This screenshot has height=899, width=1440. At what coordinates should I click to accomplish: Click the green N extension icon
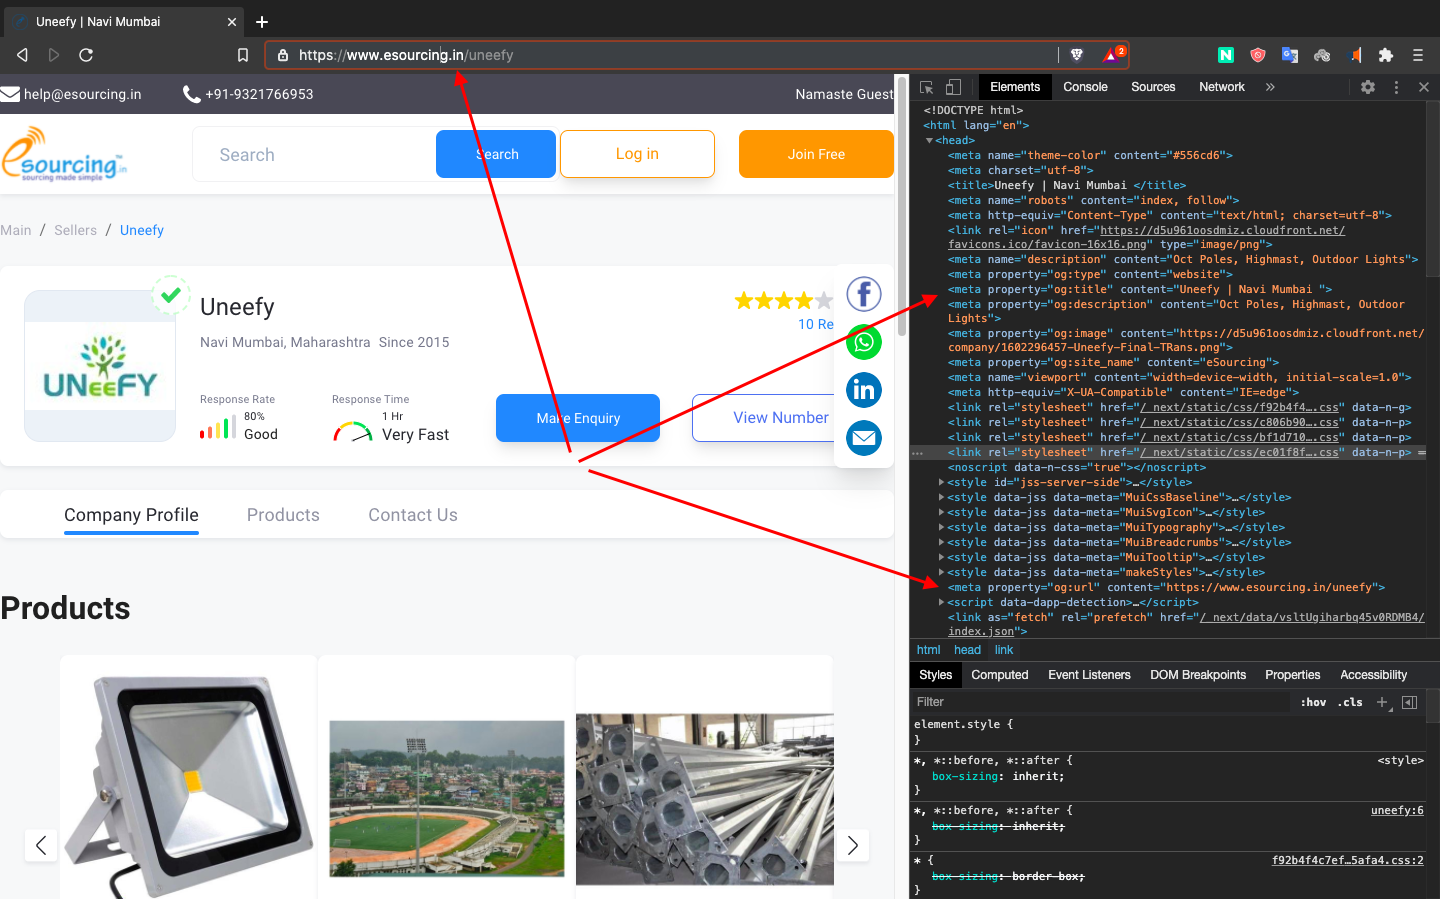point(1226,55)
